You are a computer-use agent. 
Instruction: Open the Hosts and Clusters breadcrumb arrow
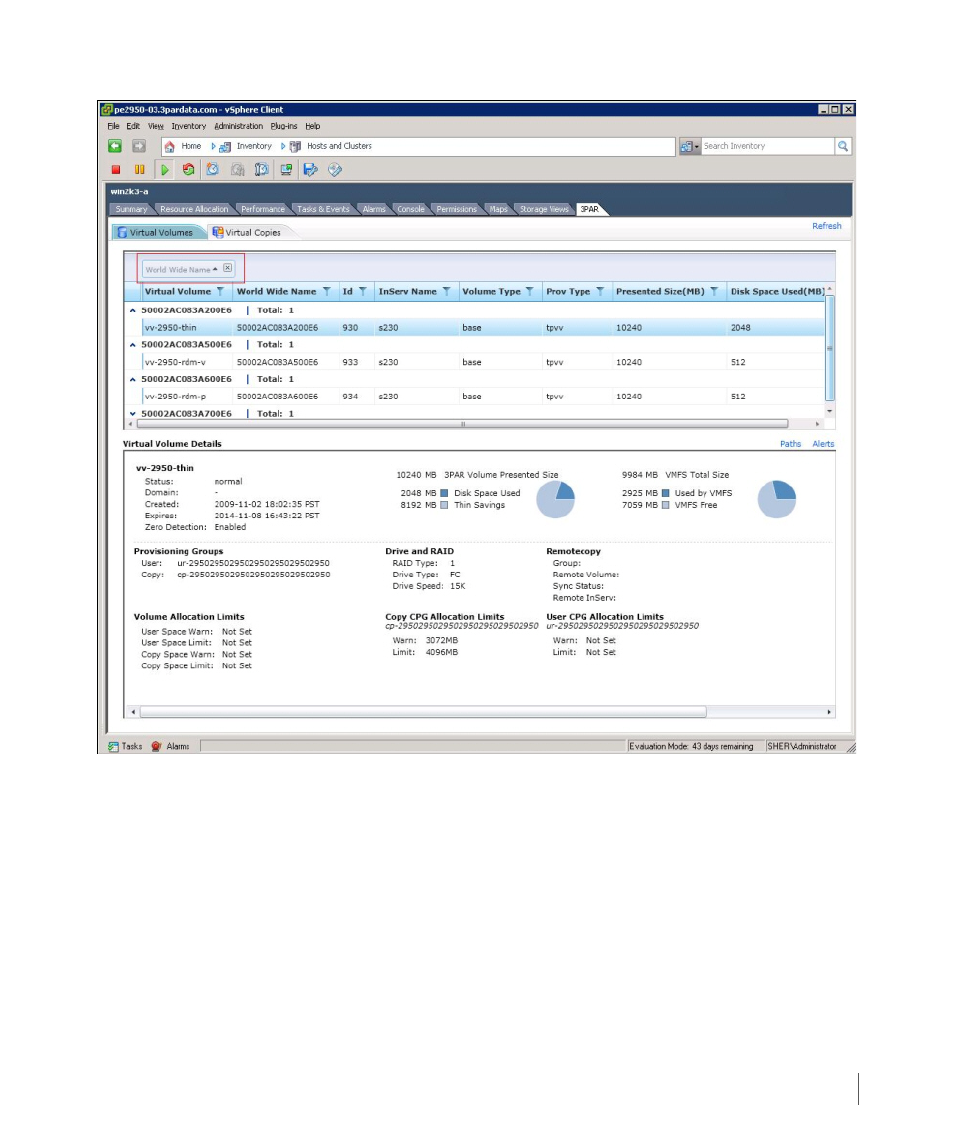tap(283, 146)
